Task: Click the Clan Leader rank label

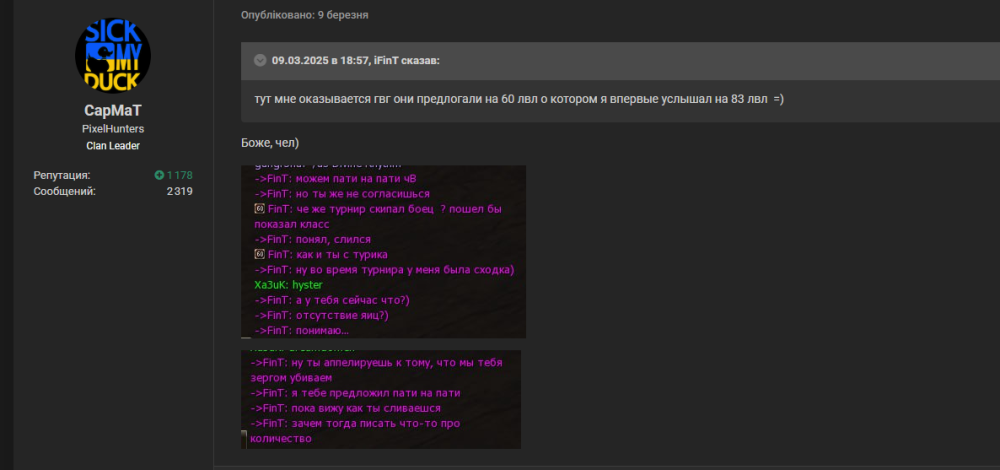Action: [x=113, y=145]
